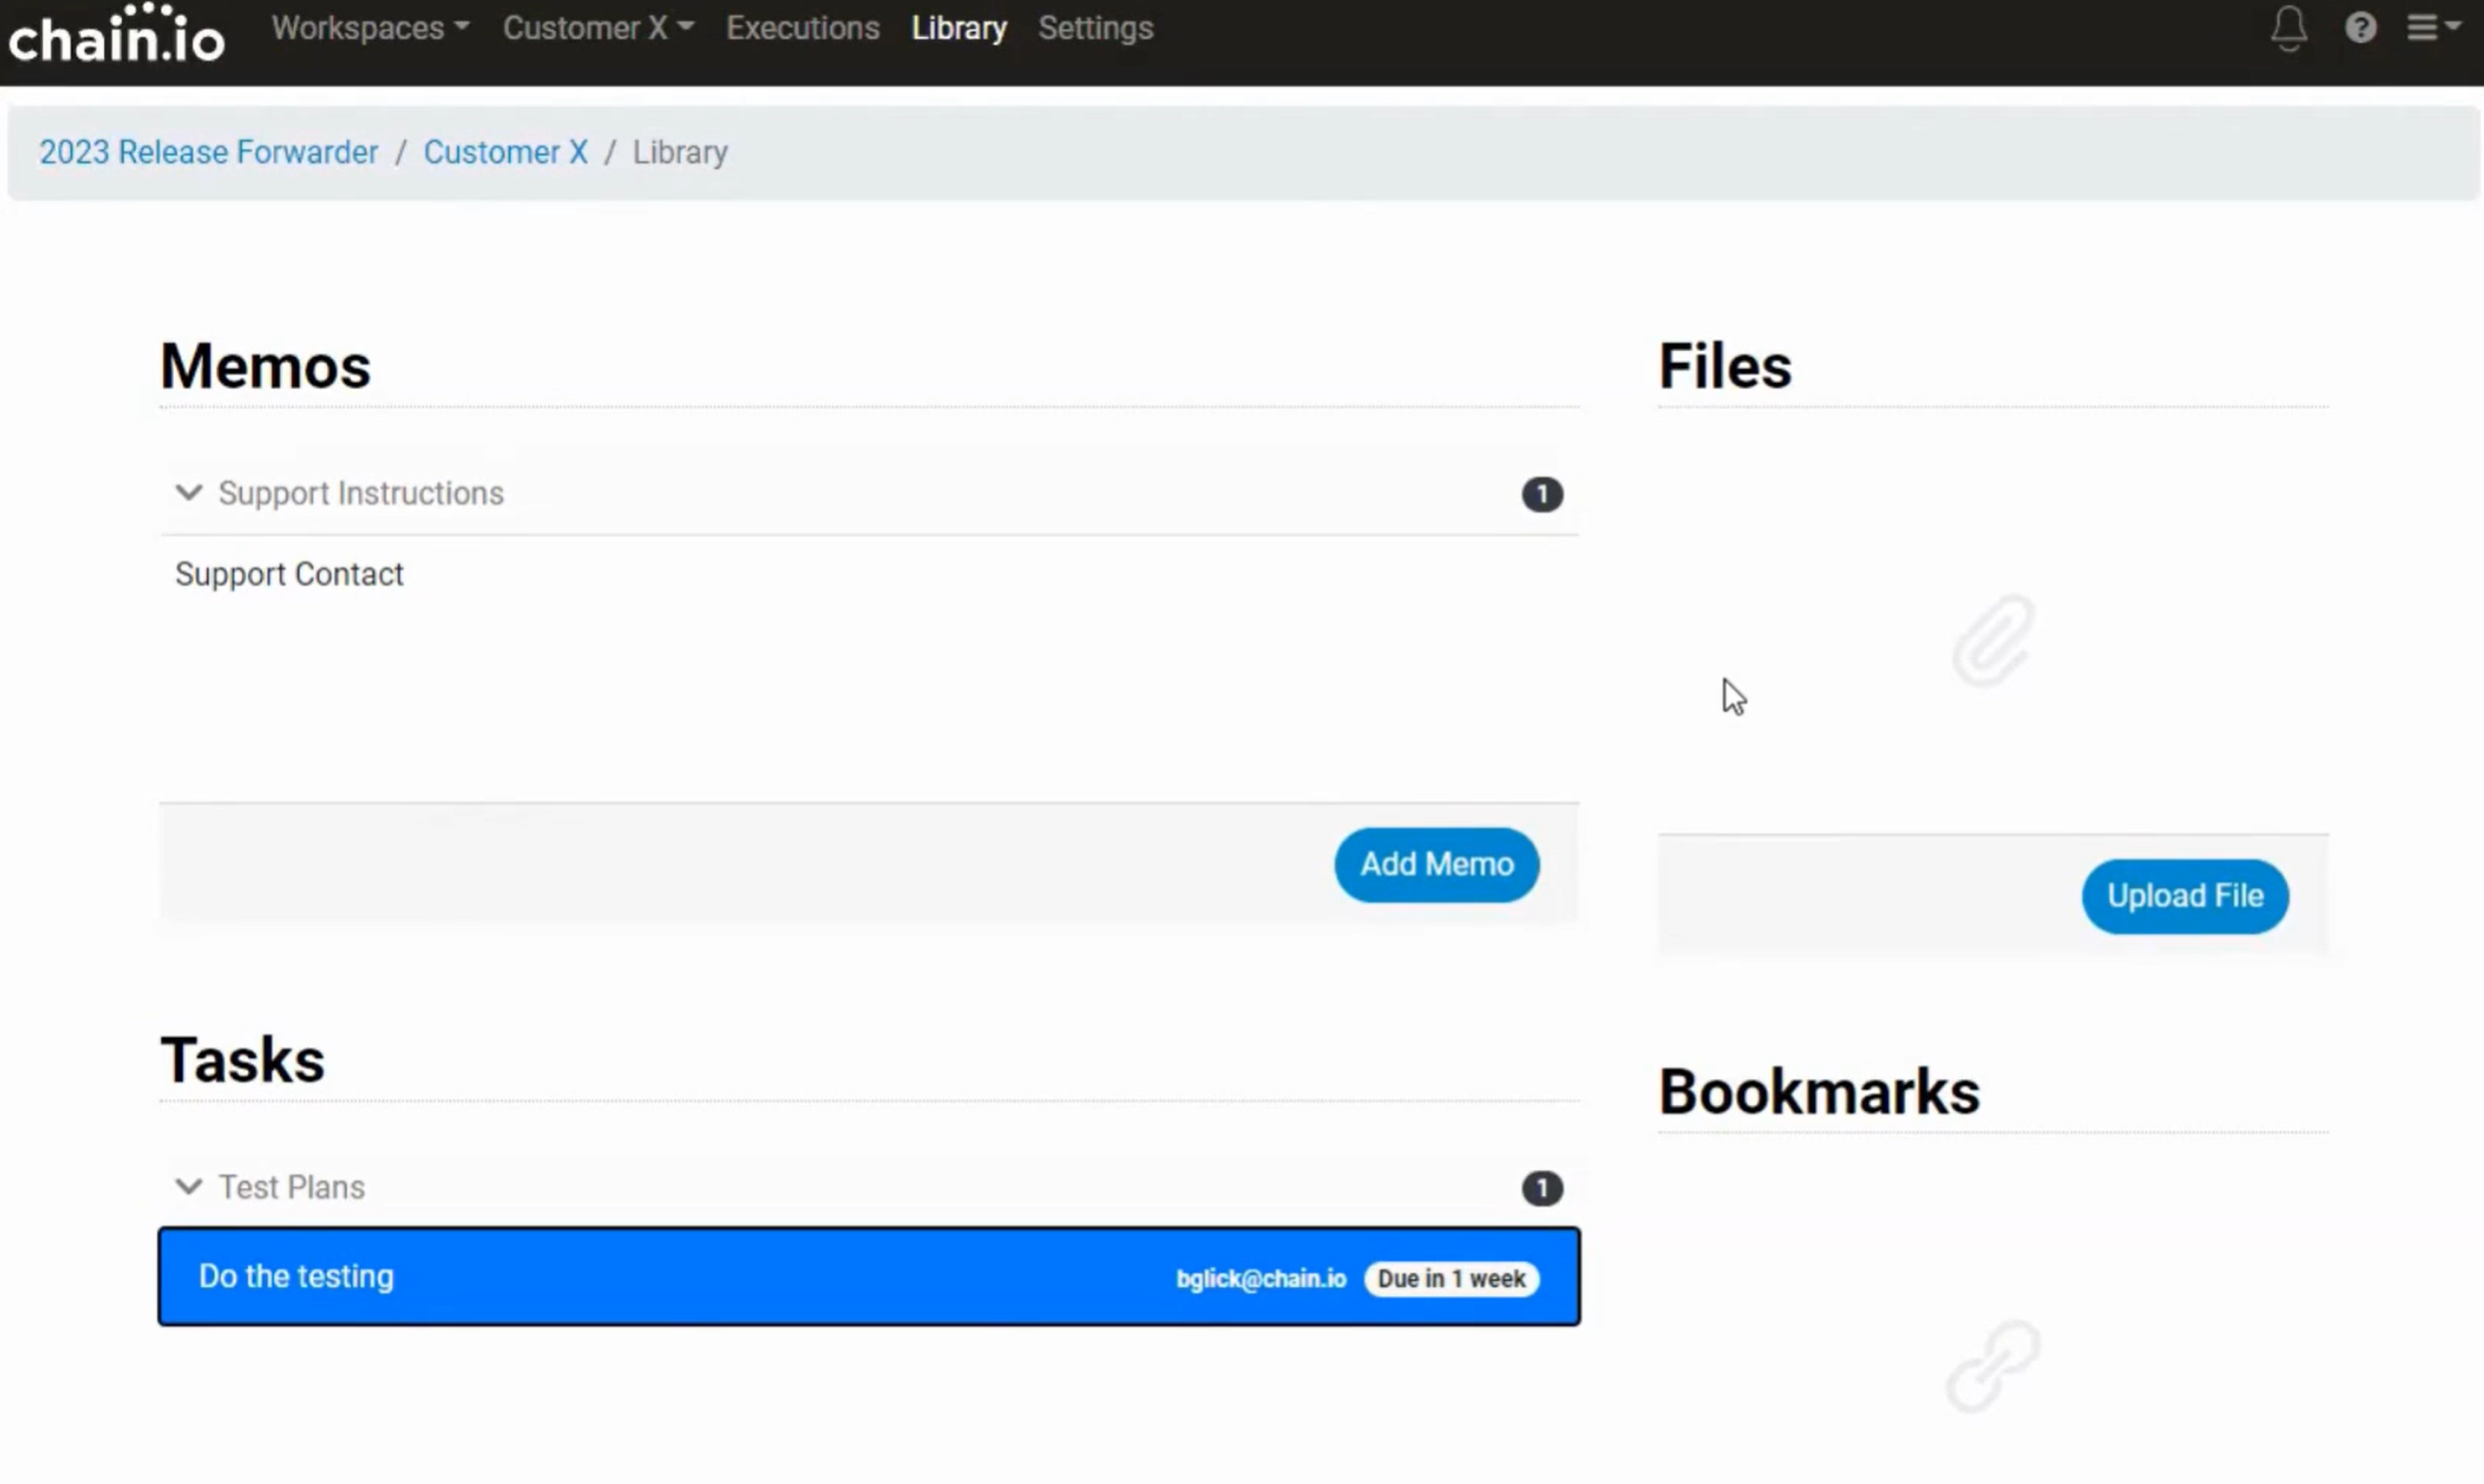Click the Test Plans count badge
2484x1484 pixels.
[1541, 1188]
